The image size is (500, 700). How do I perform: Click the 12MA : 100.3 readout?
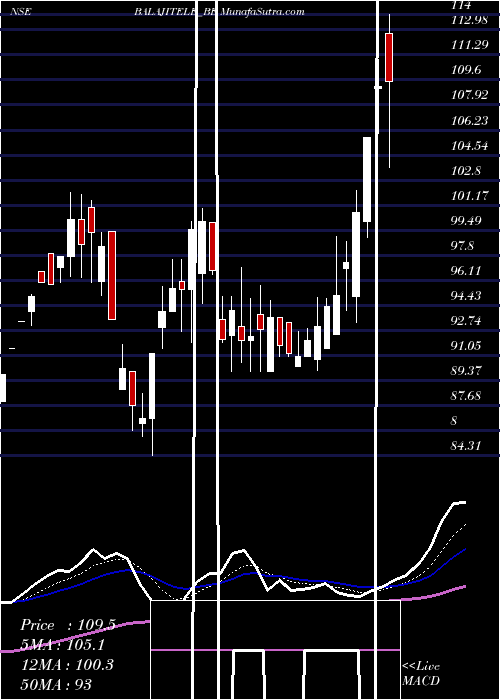pyautogui.click(x=67, y=665)
